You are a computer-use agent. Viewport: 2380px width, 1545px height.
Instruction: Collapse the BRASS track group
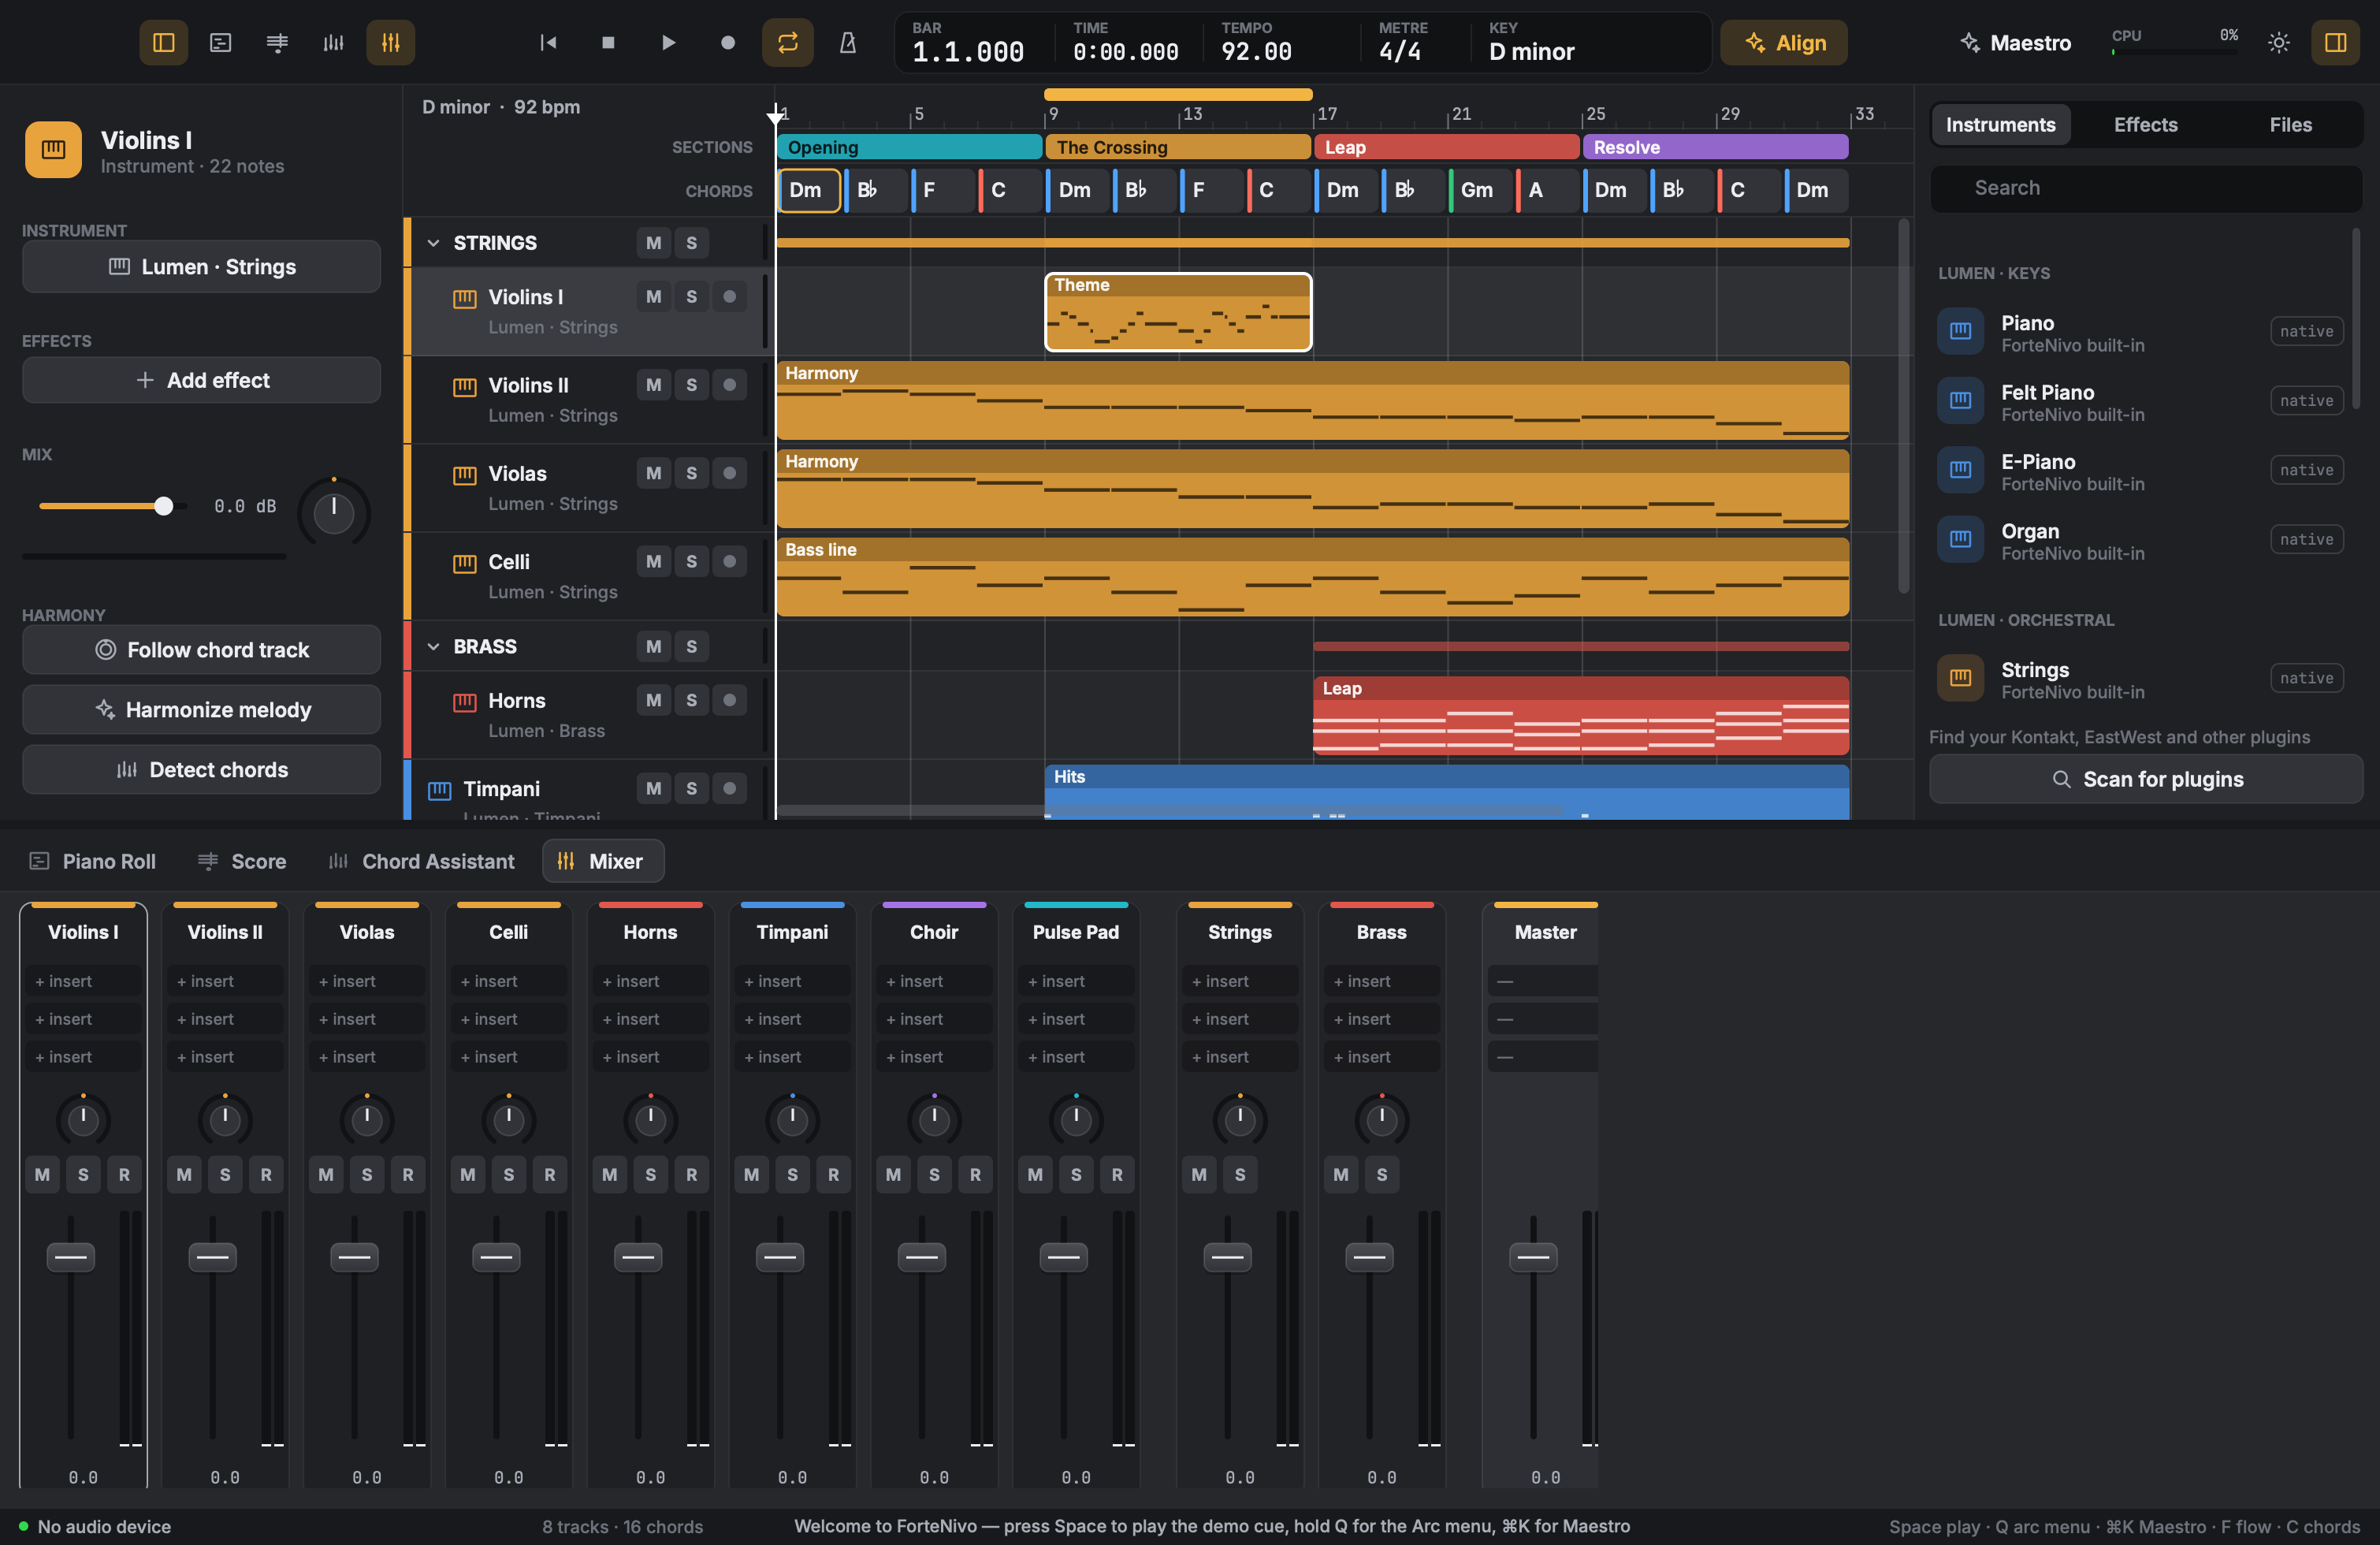434,647
